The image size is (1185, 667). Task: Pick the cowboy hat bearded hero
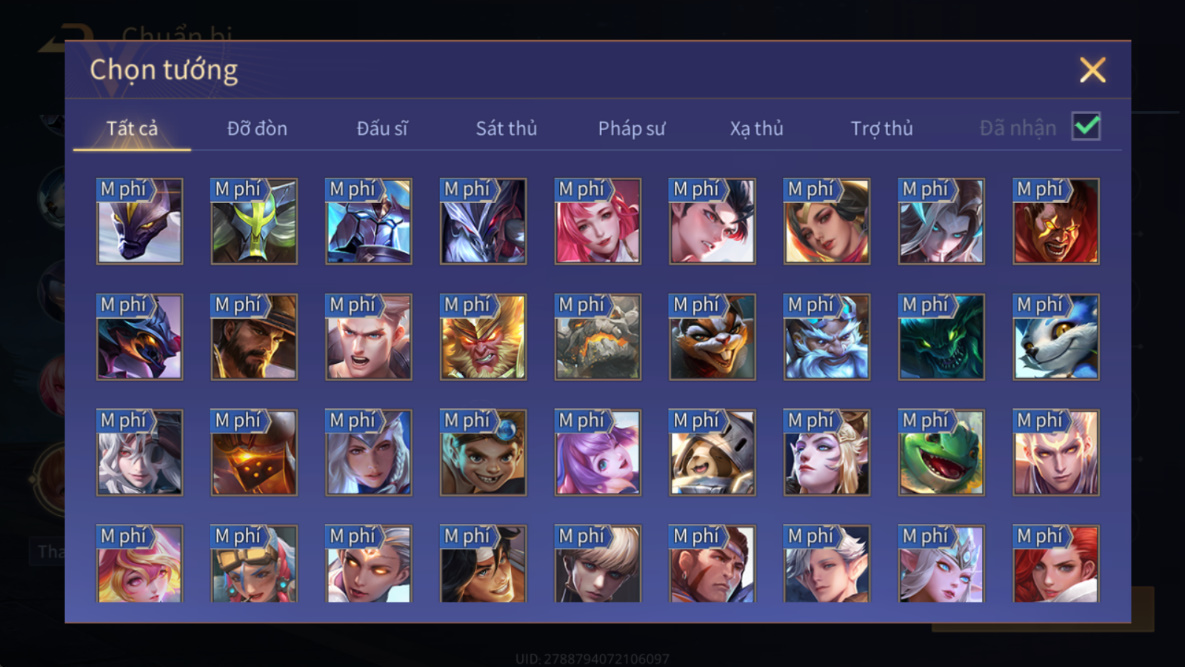coord(254,337)
